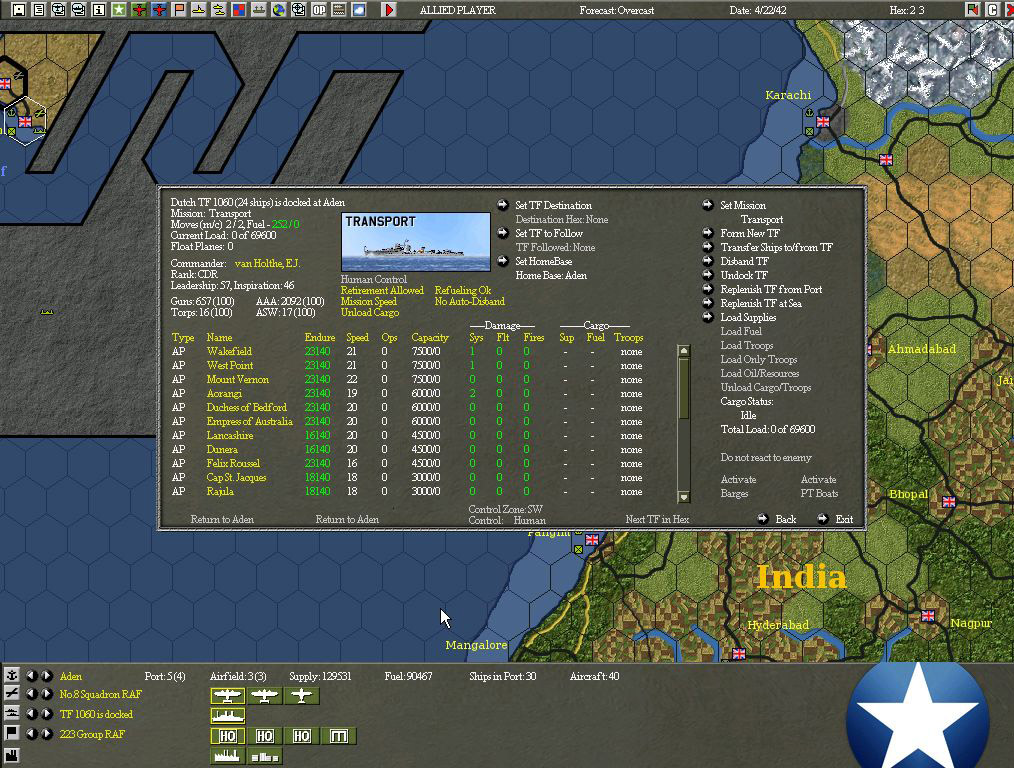This screenshot has width=1014, height=768.
Task: Select the green factory silhouette icon
Action: 227,756
